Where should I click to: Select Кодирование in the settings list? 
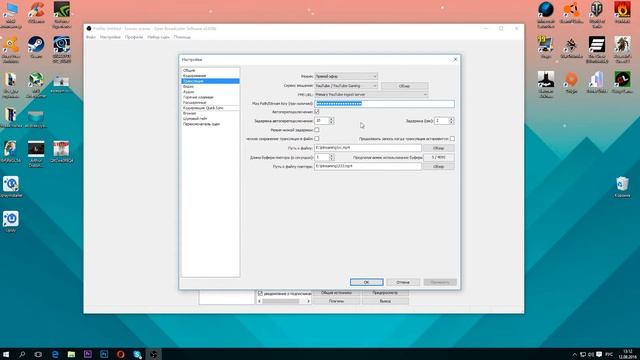210,76
